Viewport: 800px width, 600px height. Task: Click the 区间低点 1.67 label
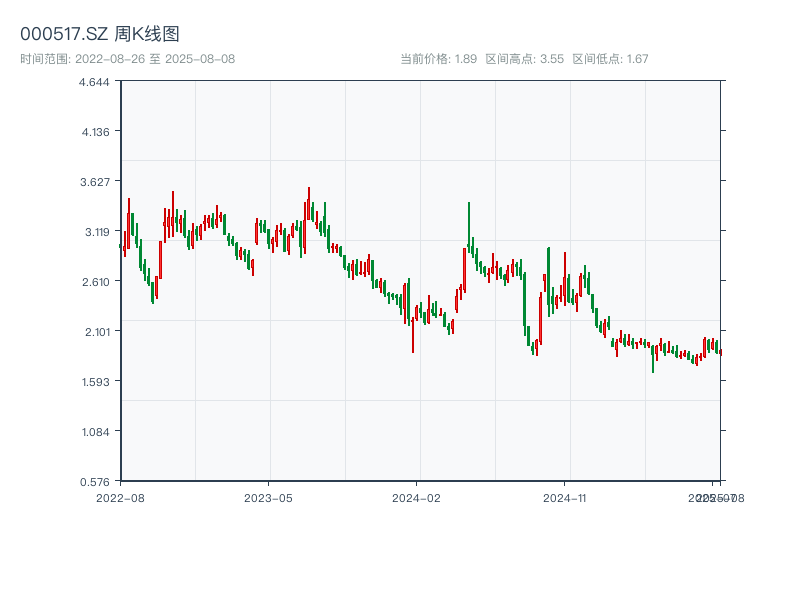pyautogui.click(x=610, y=59)
